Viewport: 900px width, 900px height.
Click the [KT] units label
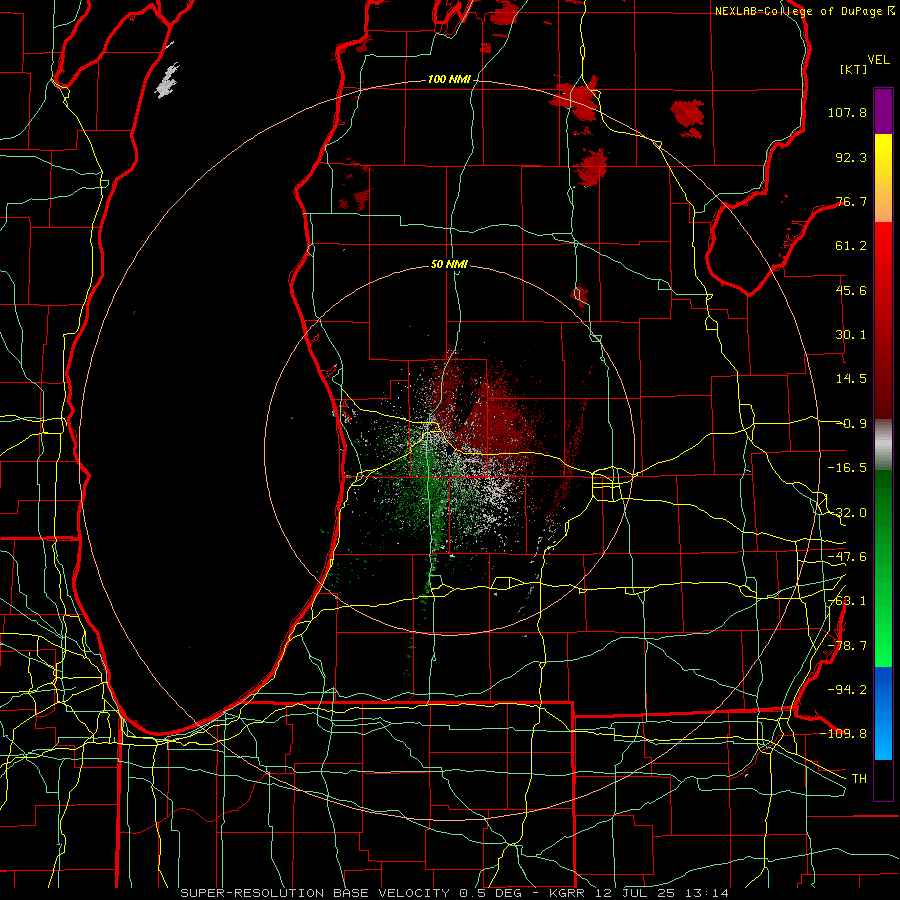(854, 69)
